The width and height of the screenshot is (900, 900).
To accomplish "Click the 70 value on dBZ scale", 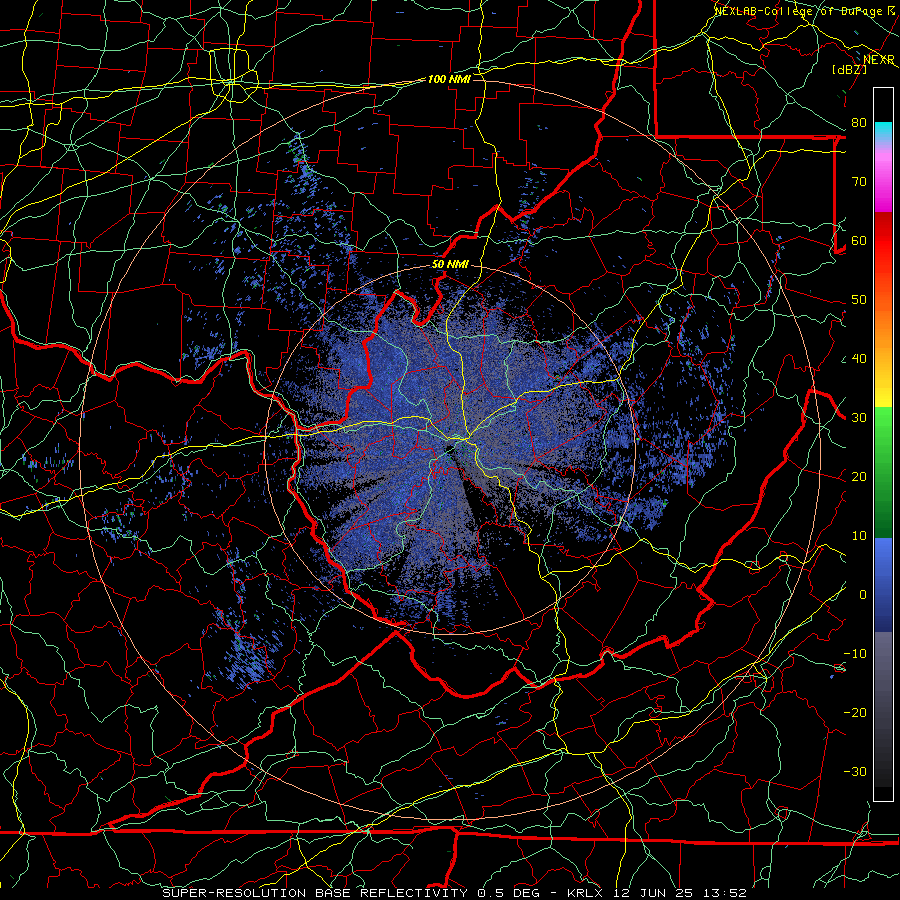I will pos(859,181).
